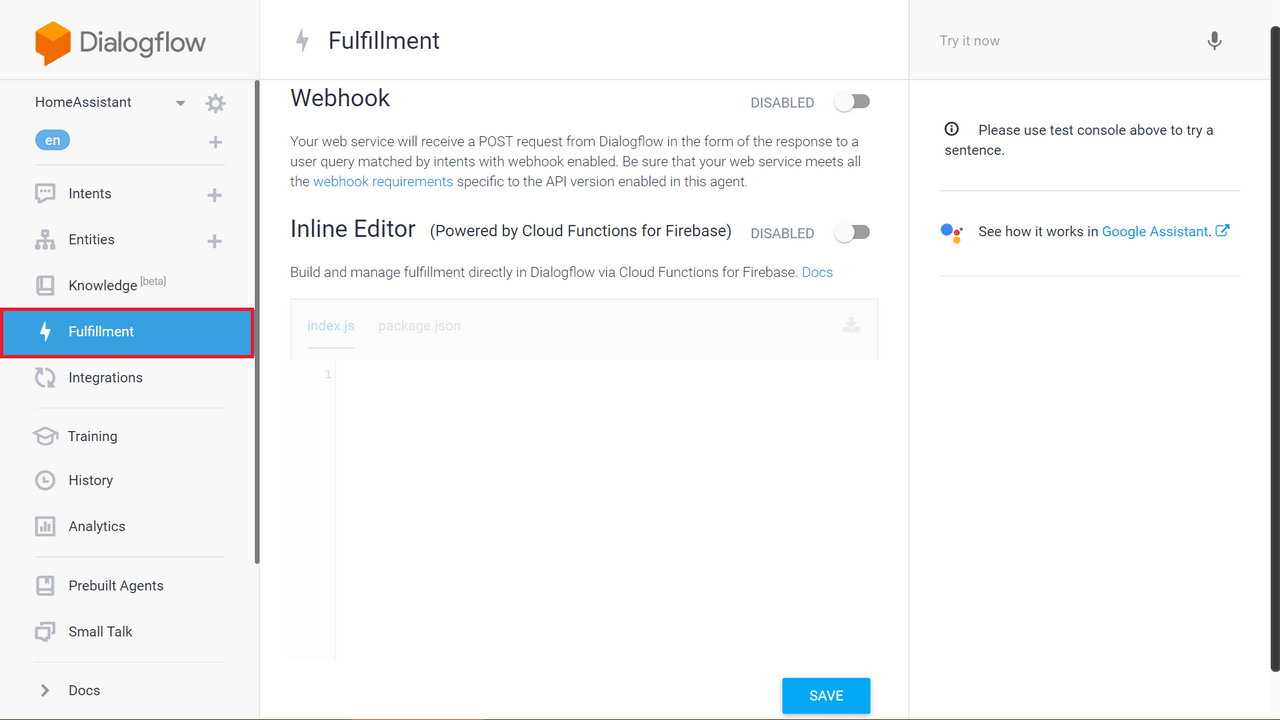Click the Training graduation cap icon
Image resolution: width=1280 pixels, height=720 pixels.
(45, 436)
